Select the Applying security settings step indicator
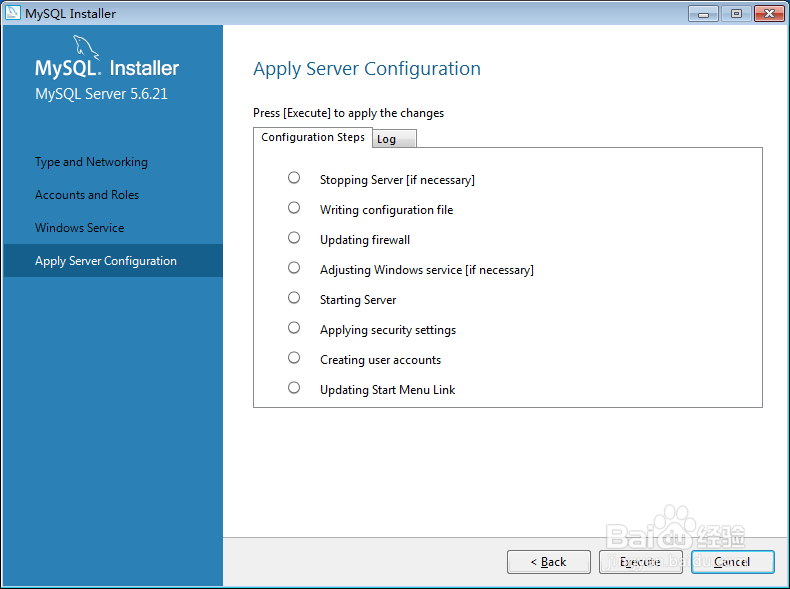 click(294, 328)
